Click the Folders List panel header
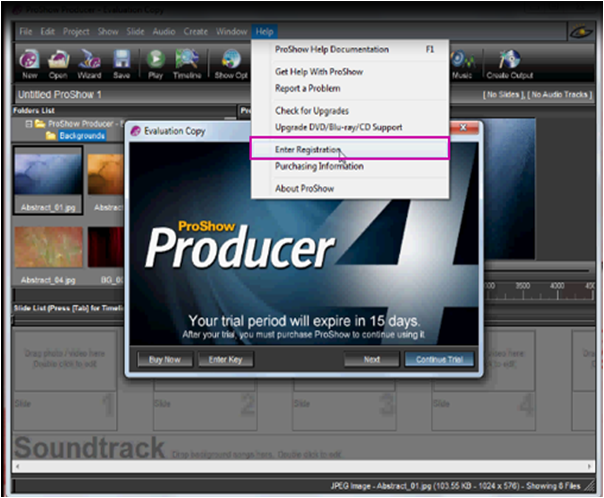The height and width of the screenshot is (498, 604). pyautogui.click(x=34, y=111)
